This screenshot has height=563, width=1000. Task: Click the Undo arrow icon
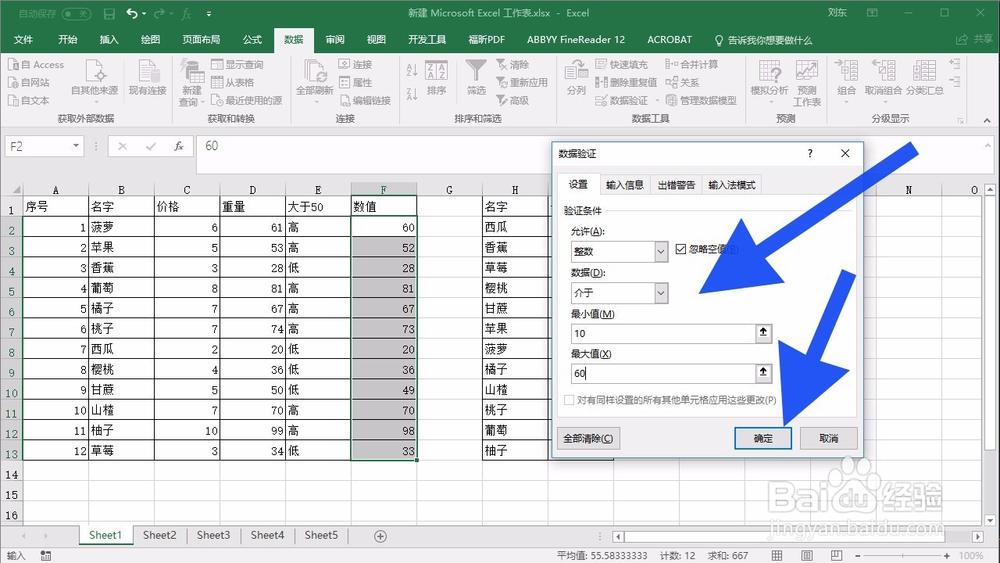click(132, 13)
